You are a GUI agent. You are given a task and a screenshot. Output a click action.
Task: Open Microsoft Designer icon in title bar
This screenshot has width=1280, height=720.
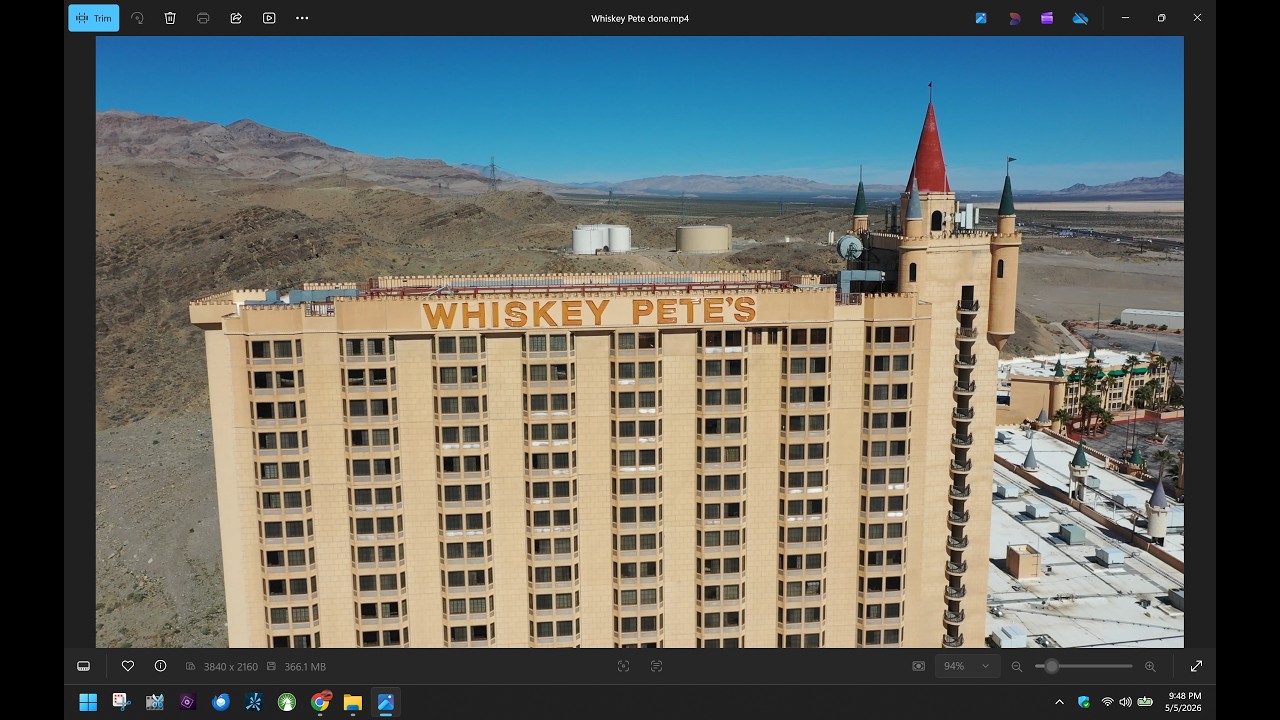[1014, 18]
